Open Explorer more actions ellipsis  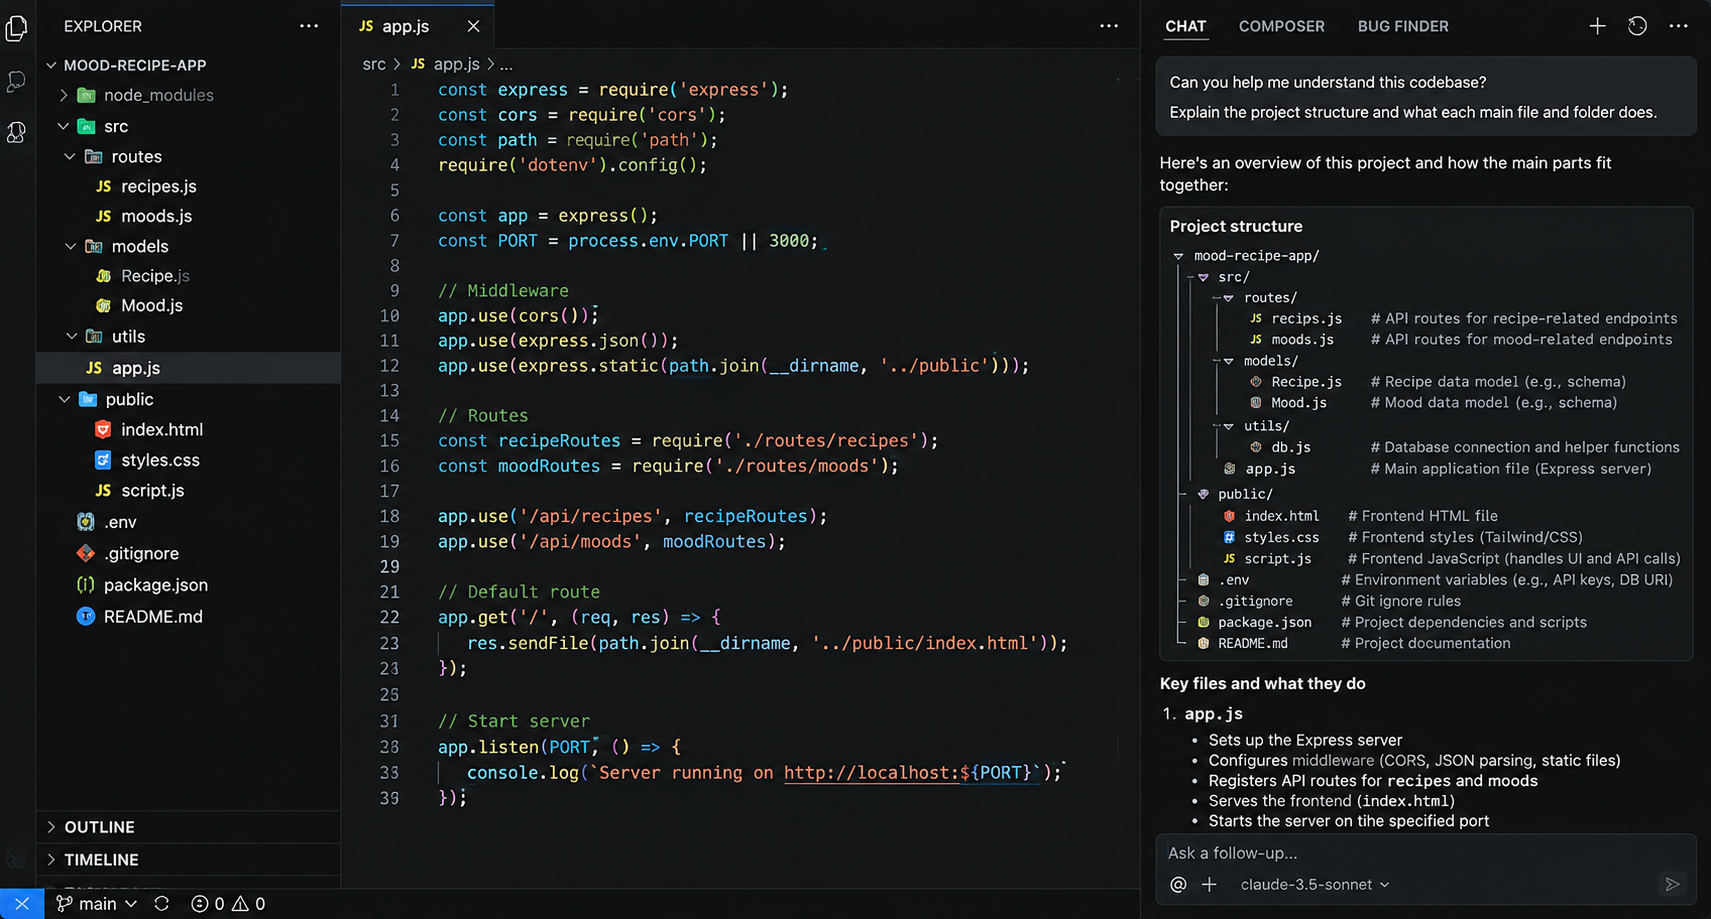(x=309, y=26)
